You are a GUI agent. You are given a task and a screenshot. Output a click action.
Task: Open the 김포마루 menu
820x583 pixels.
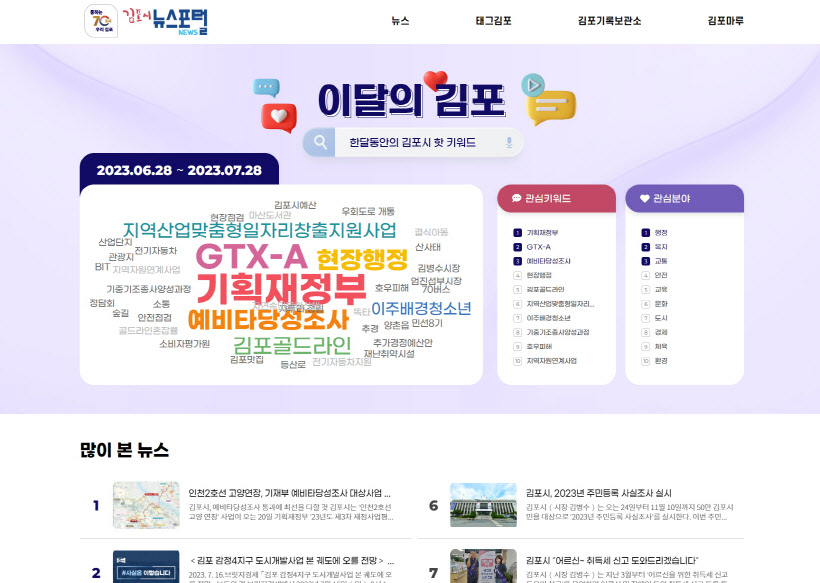tap(724, 21)
